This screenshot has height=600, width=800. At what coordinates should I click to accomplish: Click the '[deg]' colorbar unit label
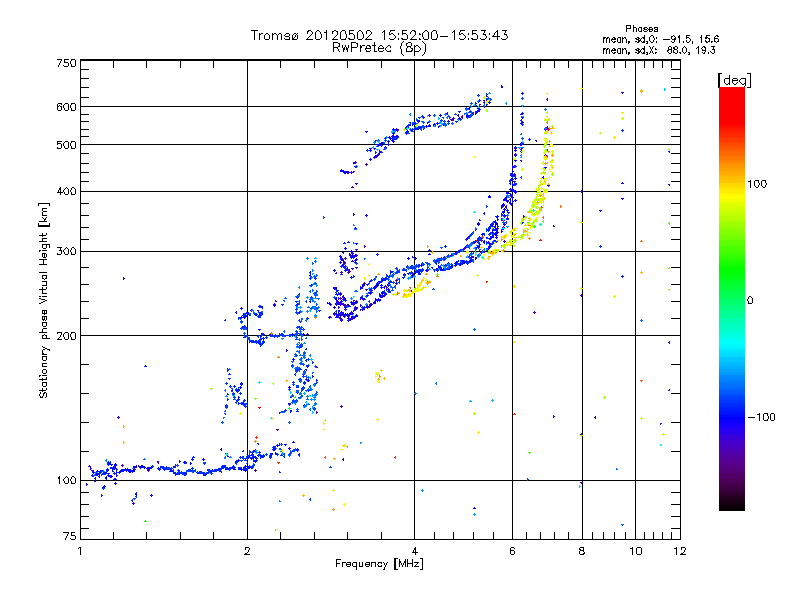coord(734,80)
